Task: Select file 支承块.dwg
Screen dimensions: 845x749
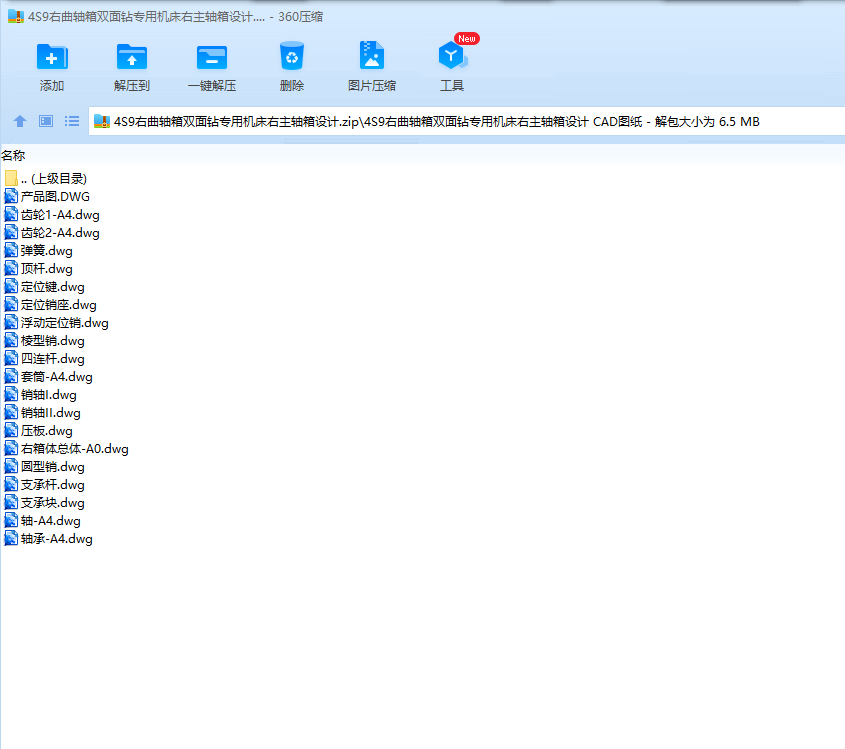Action: (x=44, y=503)
